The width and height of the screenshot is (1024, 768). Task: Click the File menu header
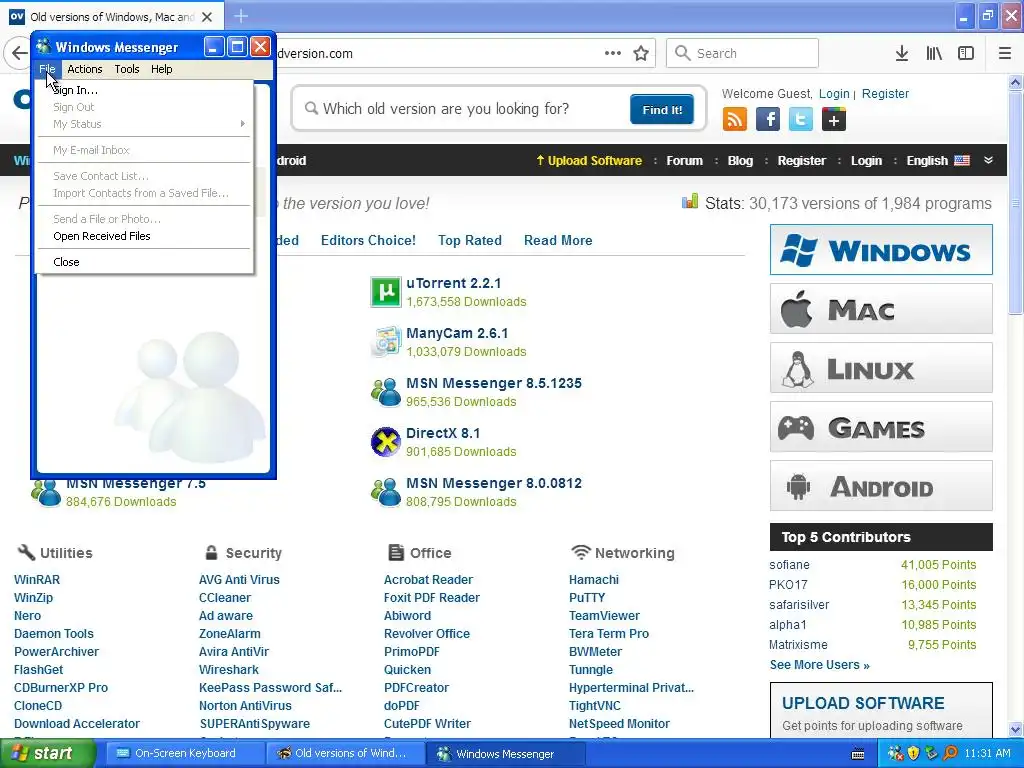(x=47, y=69)
